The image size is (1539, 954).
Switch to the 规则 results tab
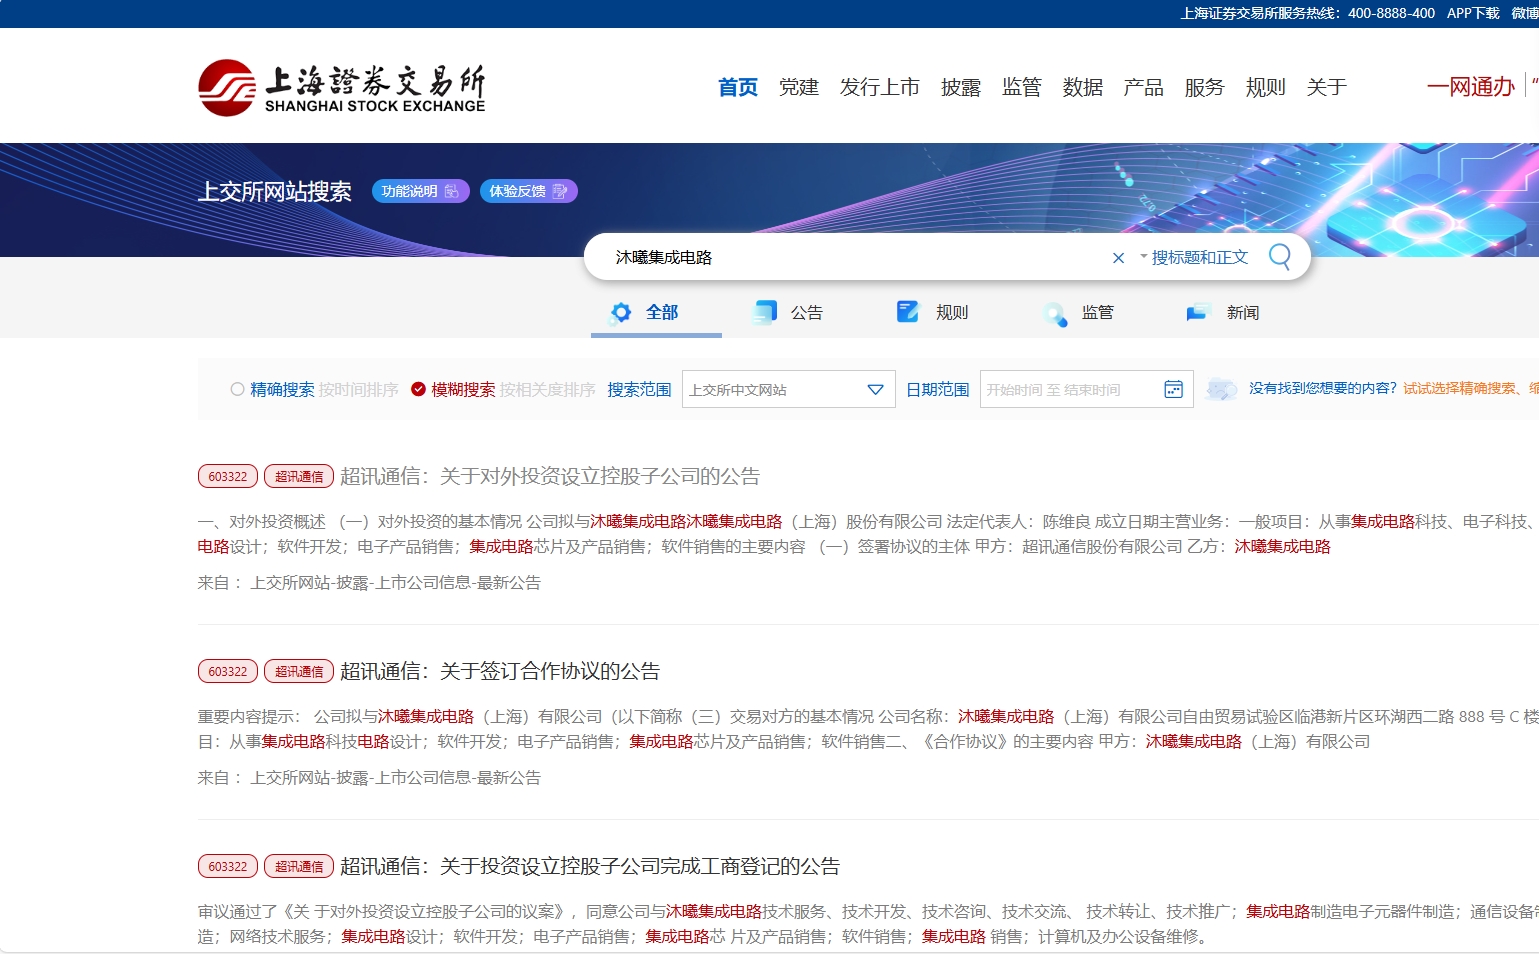click(933, 313)
